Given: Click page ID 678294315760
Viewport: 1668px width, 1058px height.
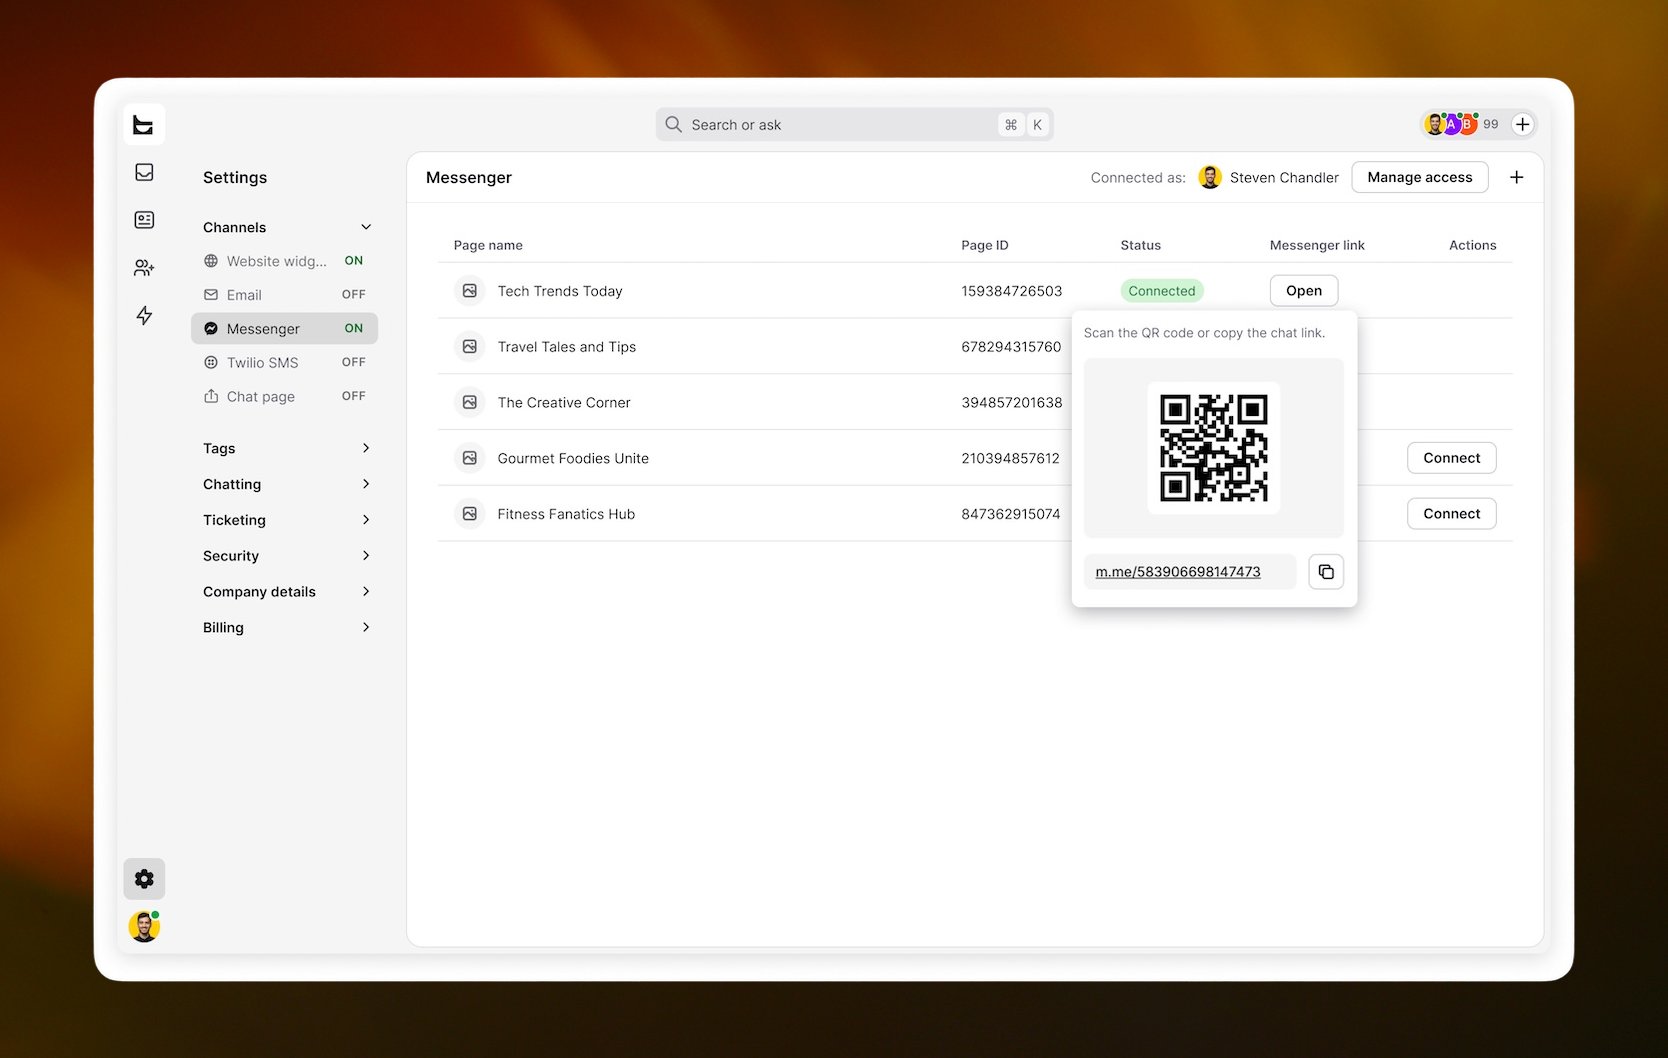Looking at the screenshot, I should (x=1011, y=347).
